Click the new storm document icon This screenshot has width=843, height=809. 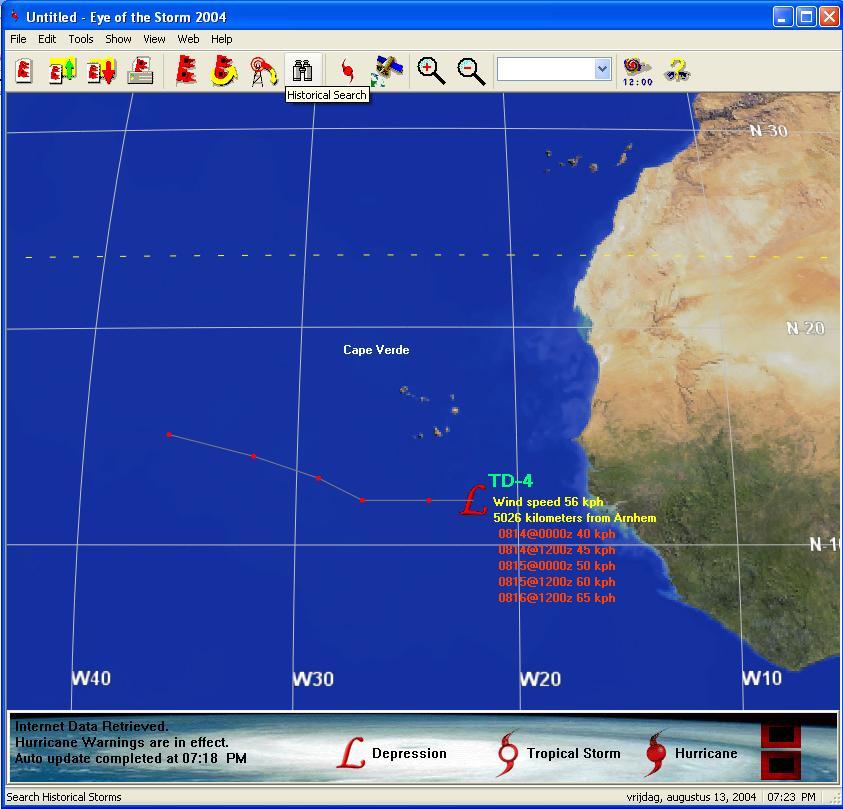click(x=24, y=70)
